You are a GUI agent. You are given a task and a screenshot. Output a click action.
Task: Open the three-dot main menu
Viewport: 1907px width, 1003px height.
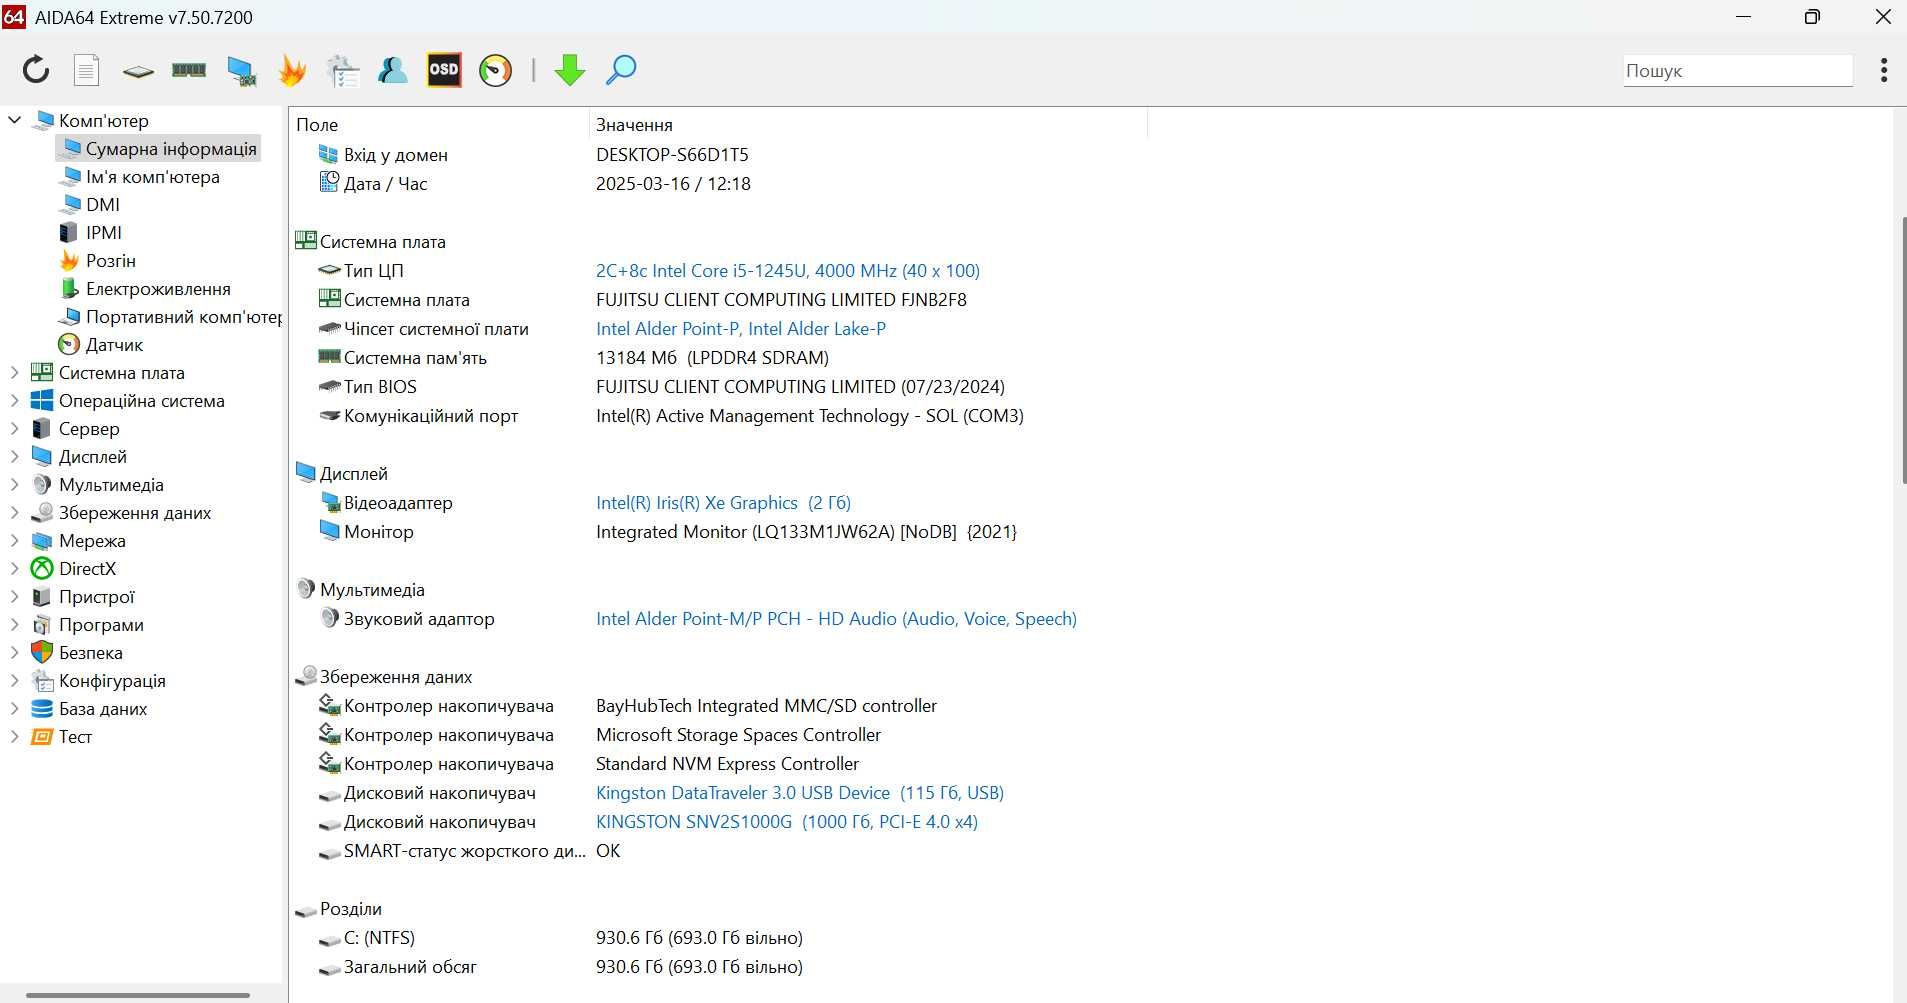(1884, 70)
